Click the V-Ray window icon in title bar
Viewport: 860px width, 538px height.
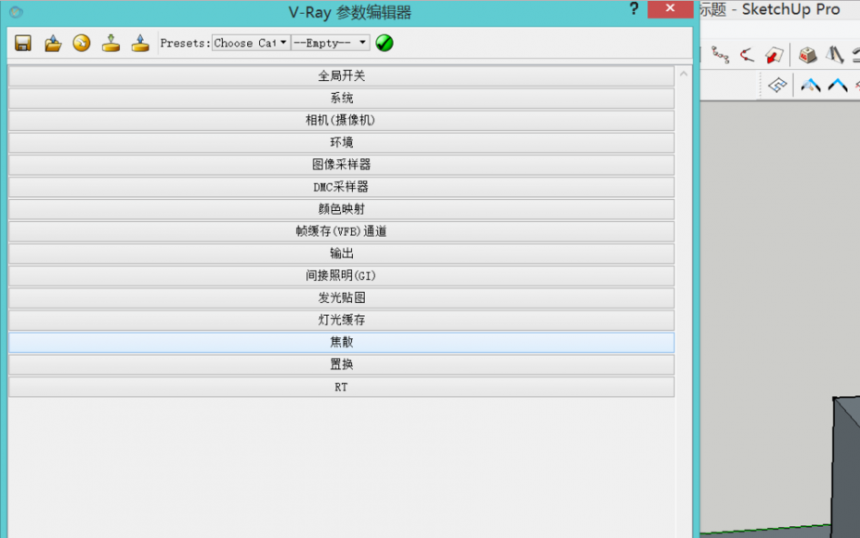[16, 12]
